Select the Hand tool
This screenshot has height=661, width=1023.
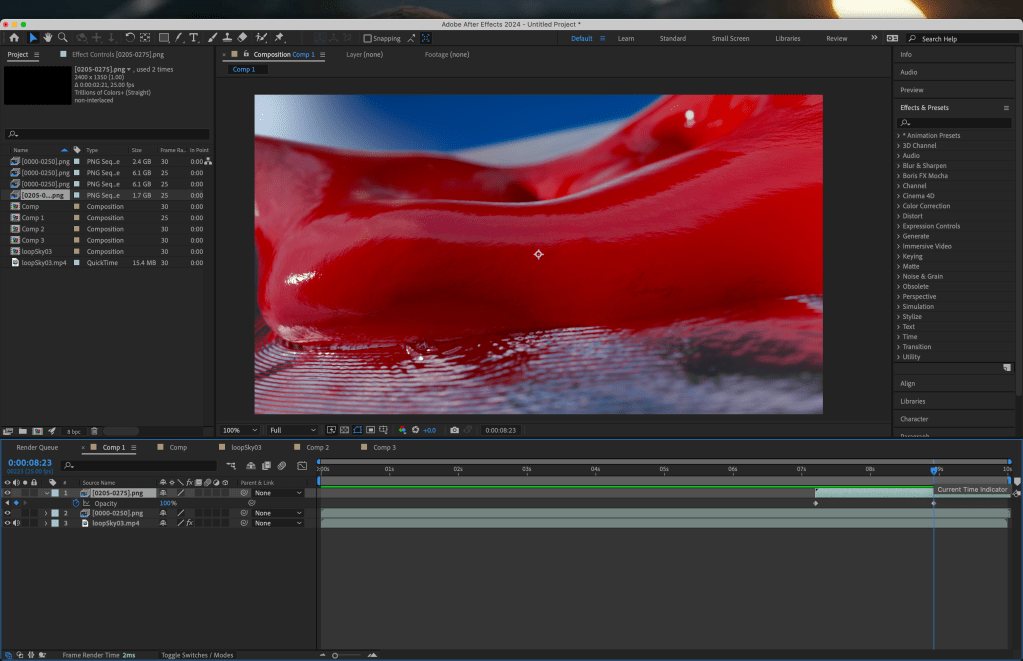(x=47, y=38)
